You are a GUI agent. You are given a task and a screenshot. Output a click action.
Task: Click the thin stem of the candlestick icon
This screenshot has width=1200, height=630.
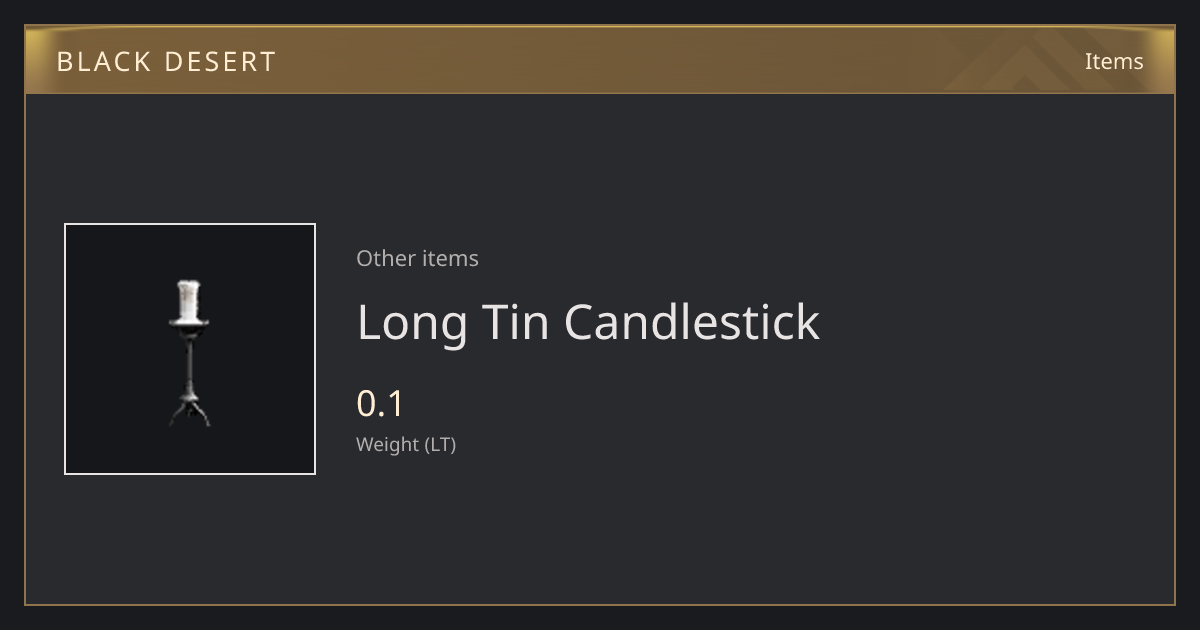coord(189,367)
